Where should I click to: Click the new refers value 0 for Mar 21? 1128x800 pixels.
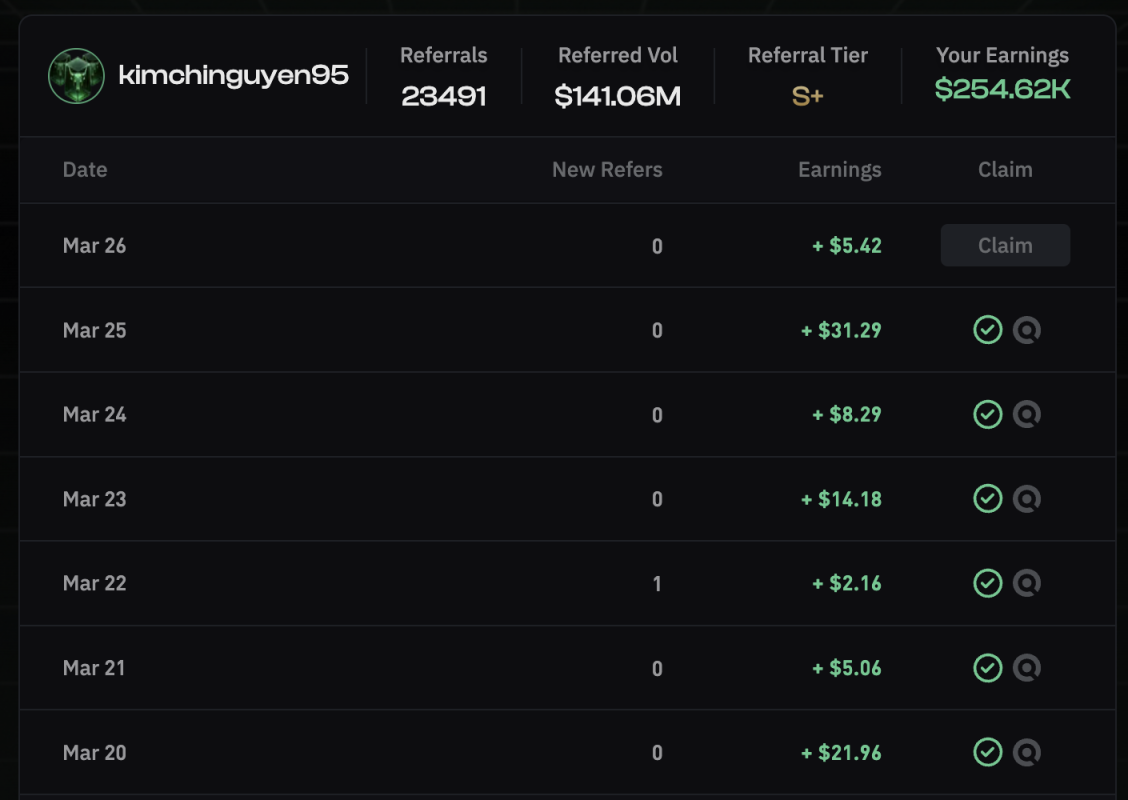(657, 669)
